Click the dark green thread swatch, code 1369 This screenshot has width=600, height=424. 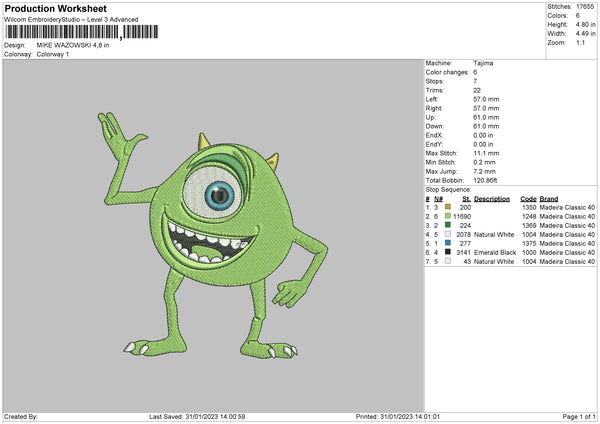pyautogui.click(x=448, y=225)
